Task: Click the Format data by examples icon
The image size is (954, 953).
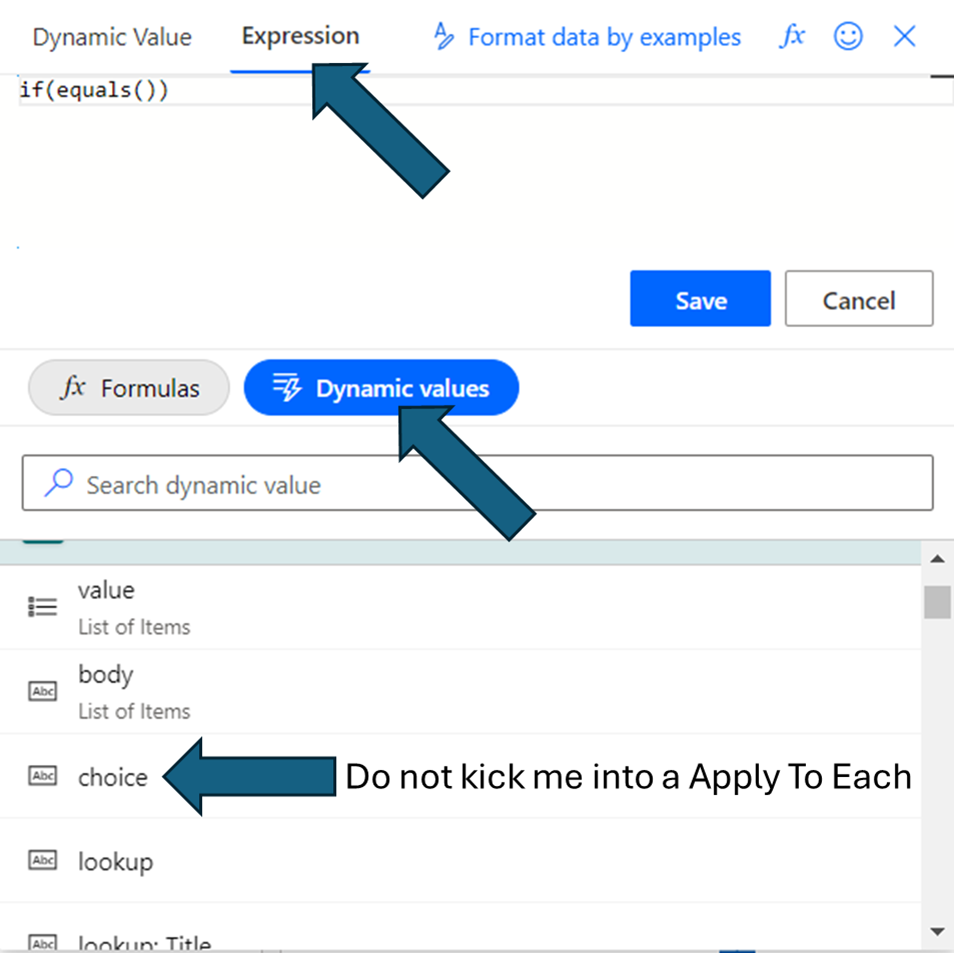Action: [443, 37]
